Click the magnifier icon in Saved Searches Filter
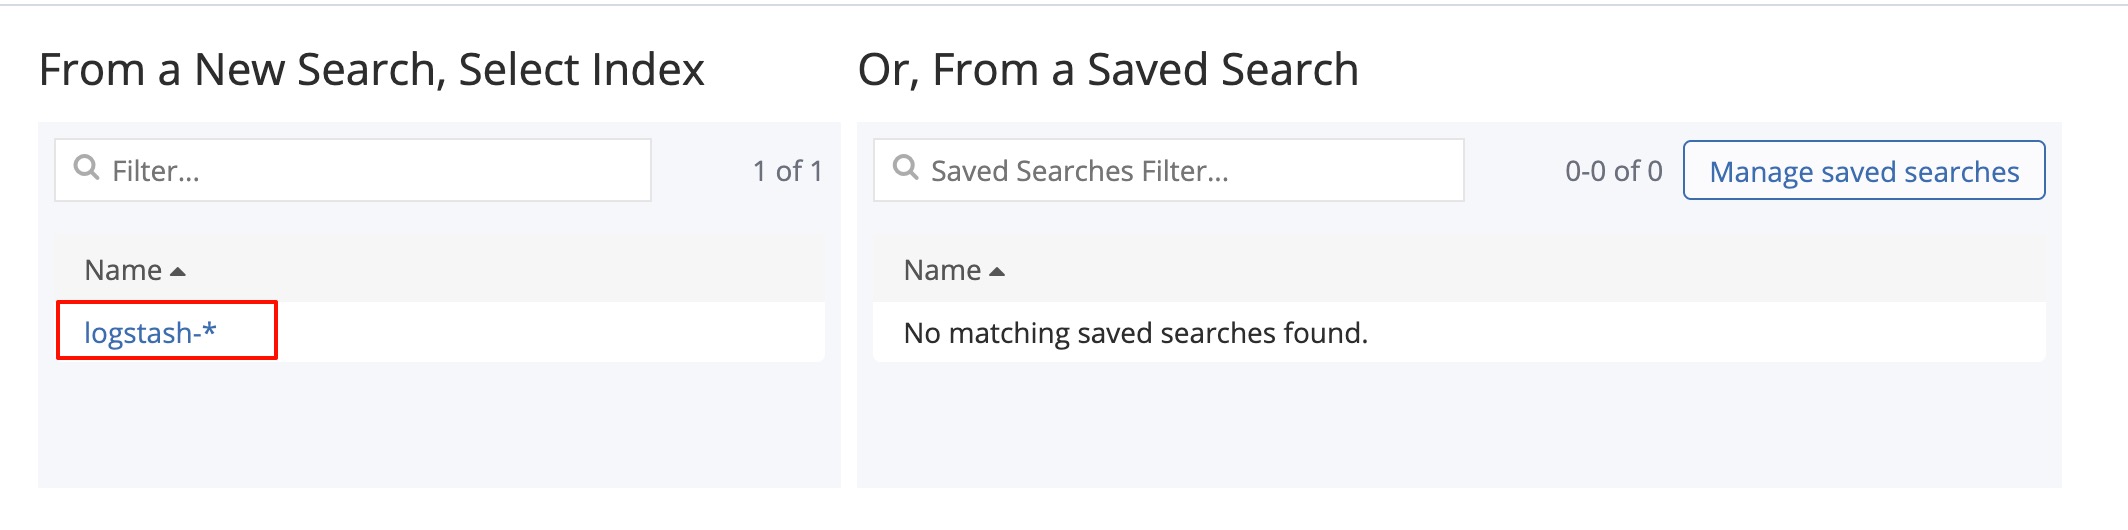 coord(906,168)
